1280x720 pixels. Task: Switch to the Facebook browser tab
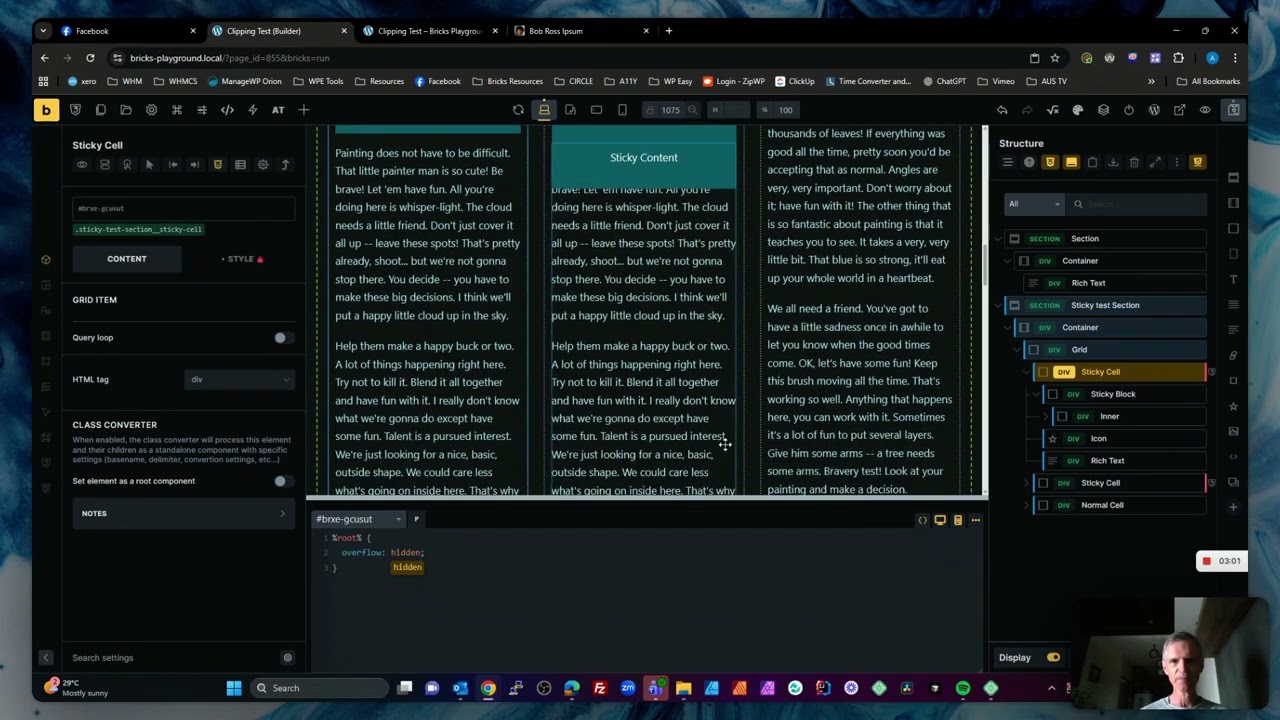[127, 31]
